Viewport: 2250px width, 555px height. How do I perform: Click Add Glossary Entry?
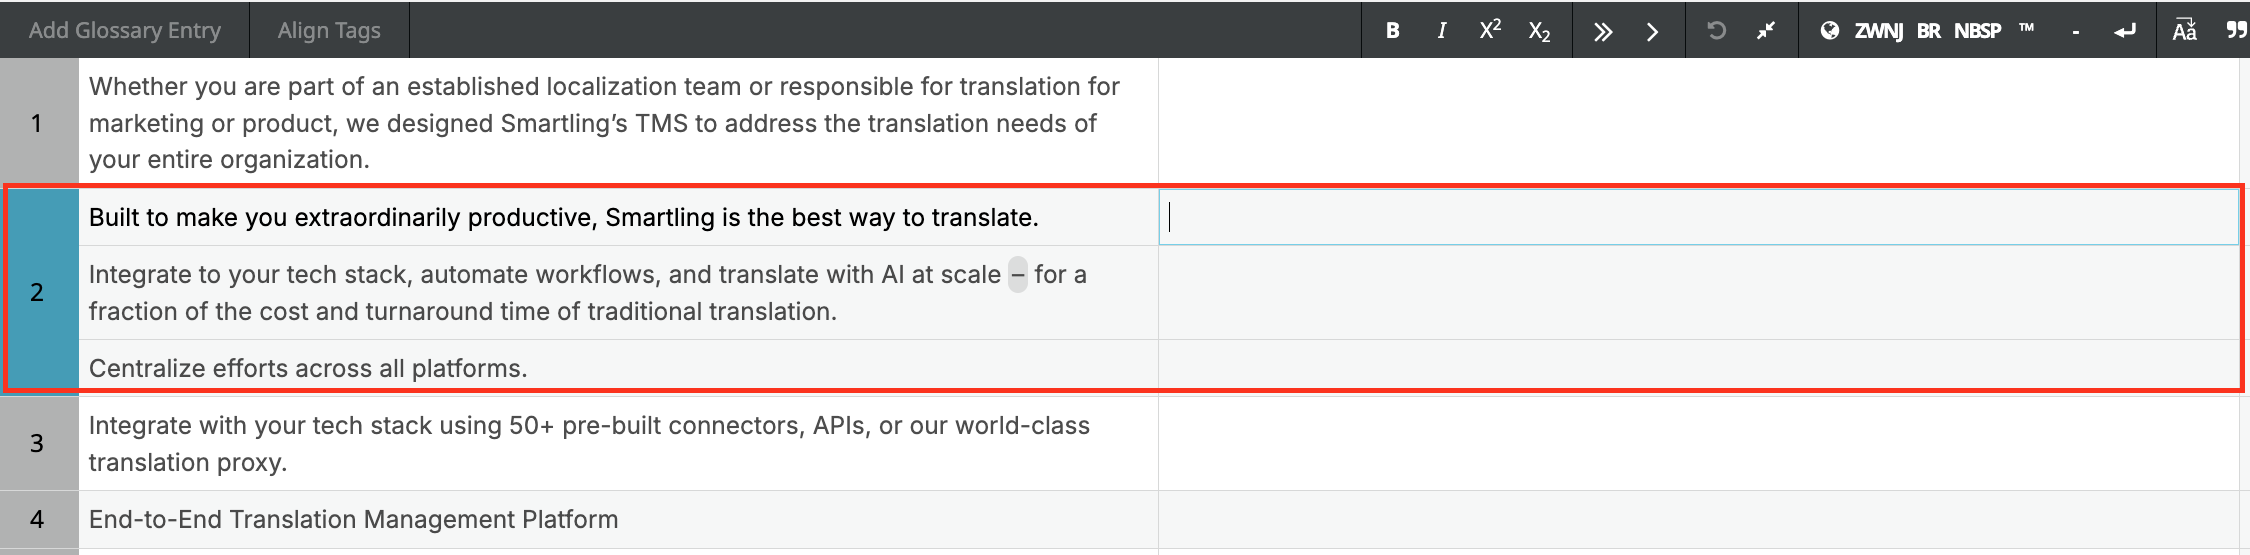click(x=125, y=30)
